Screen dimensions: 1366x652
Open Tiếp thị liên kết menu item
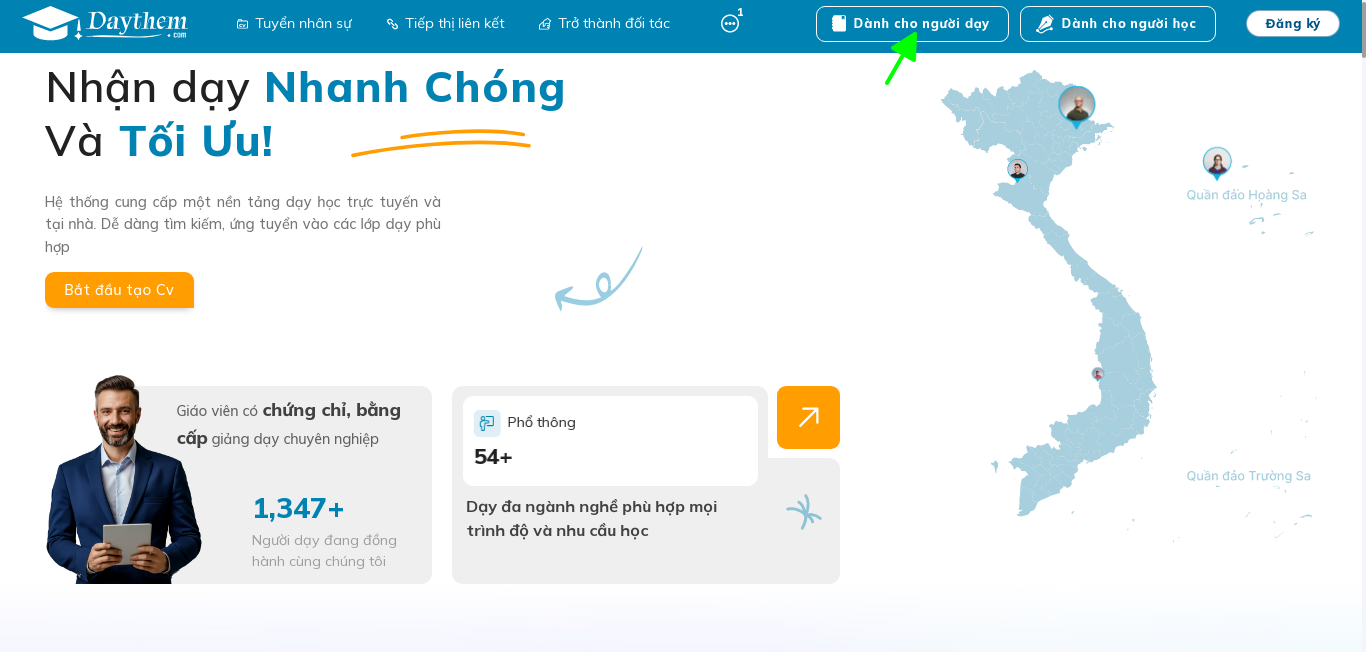(445, 23)
